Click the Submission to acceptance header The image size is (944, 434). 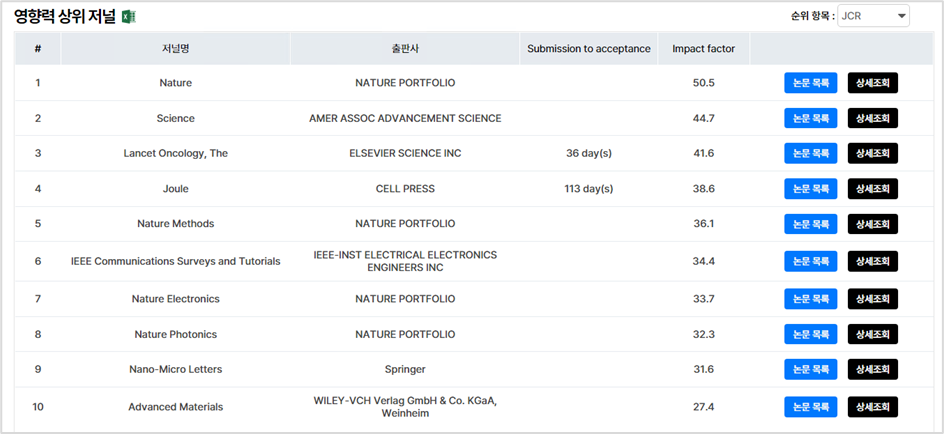click(x=589, y=49)
